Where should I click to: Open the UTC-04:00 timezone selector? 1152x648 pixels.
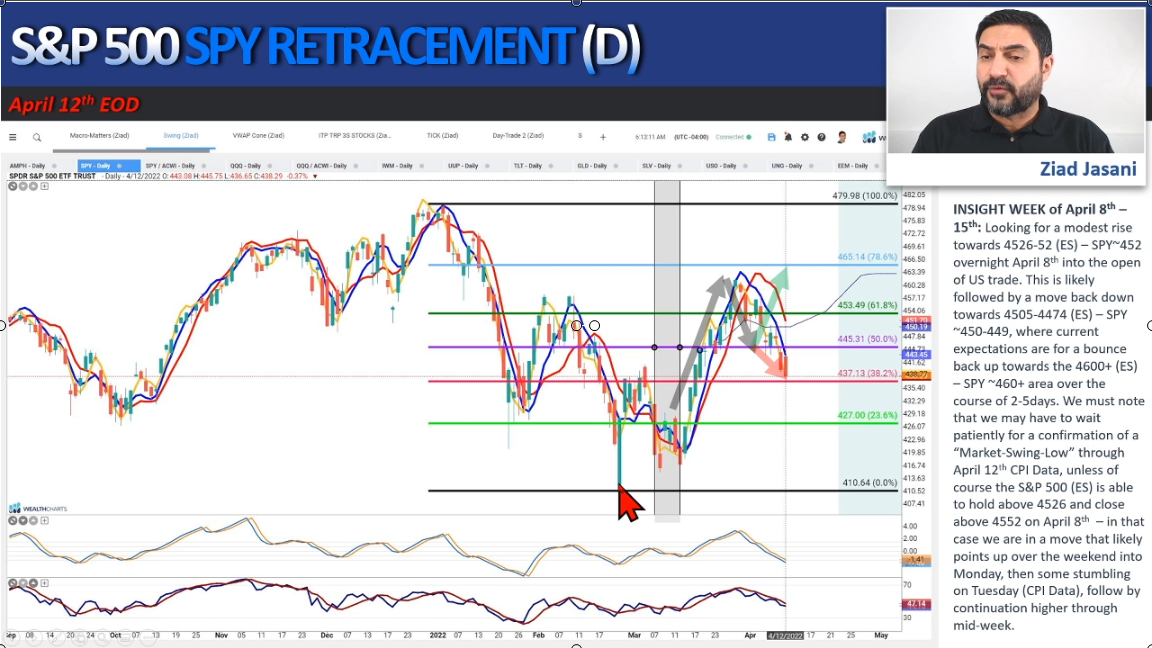(691, 137)
